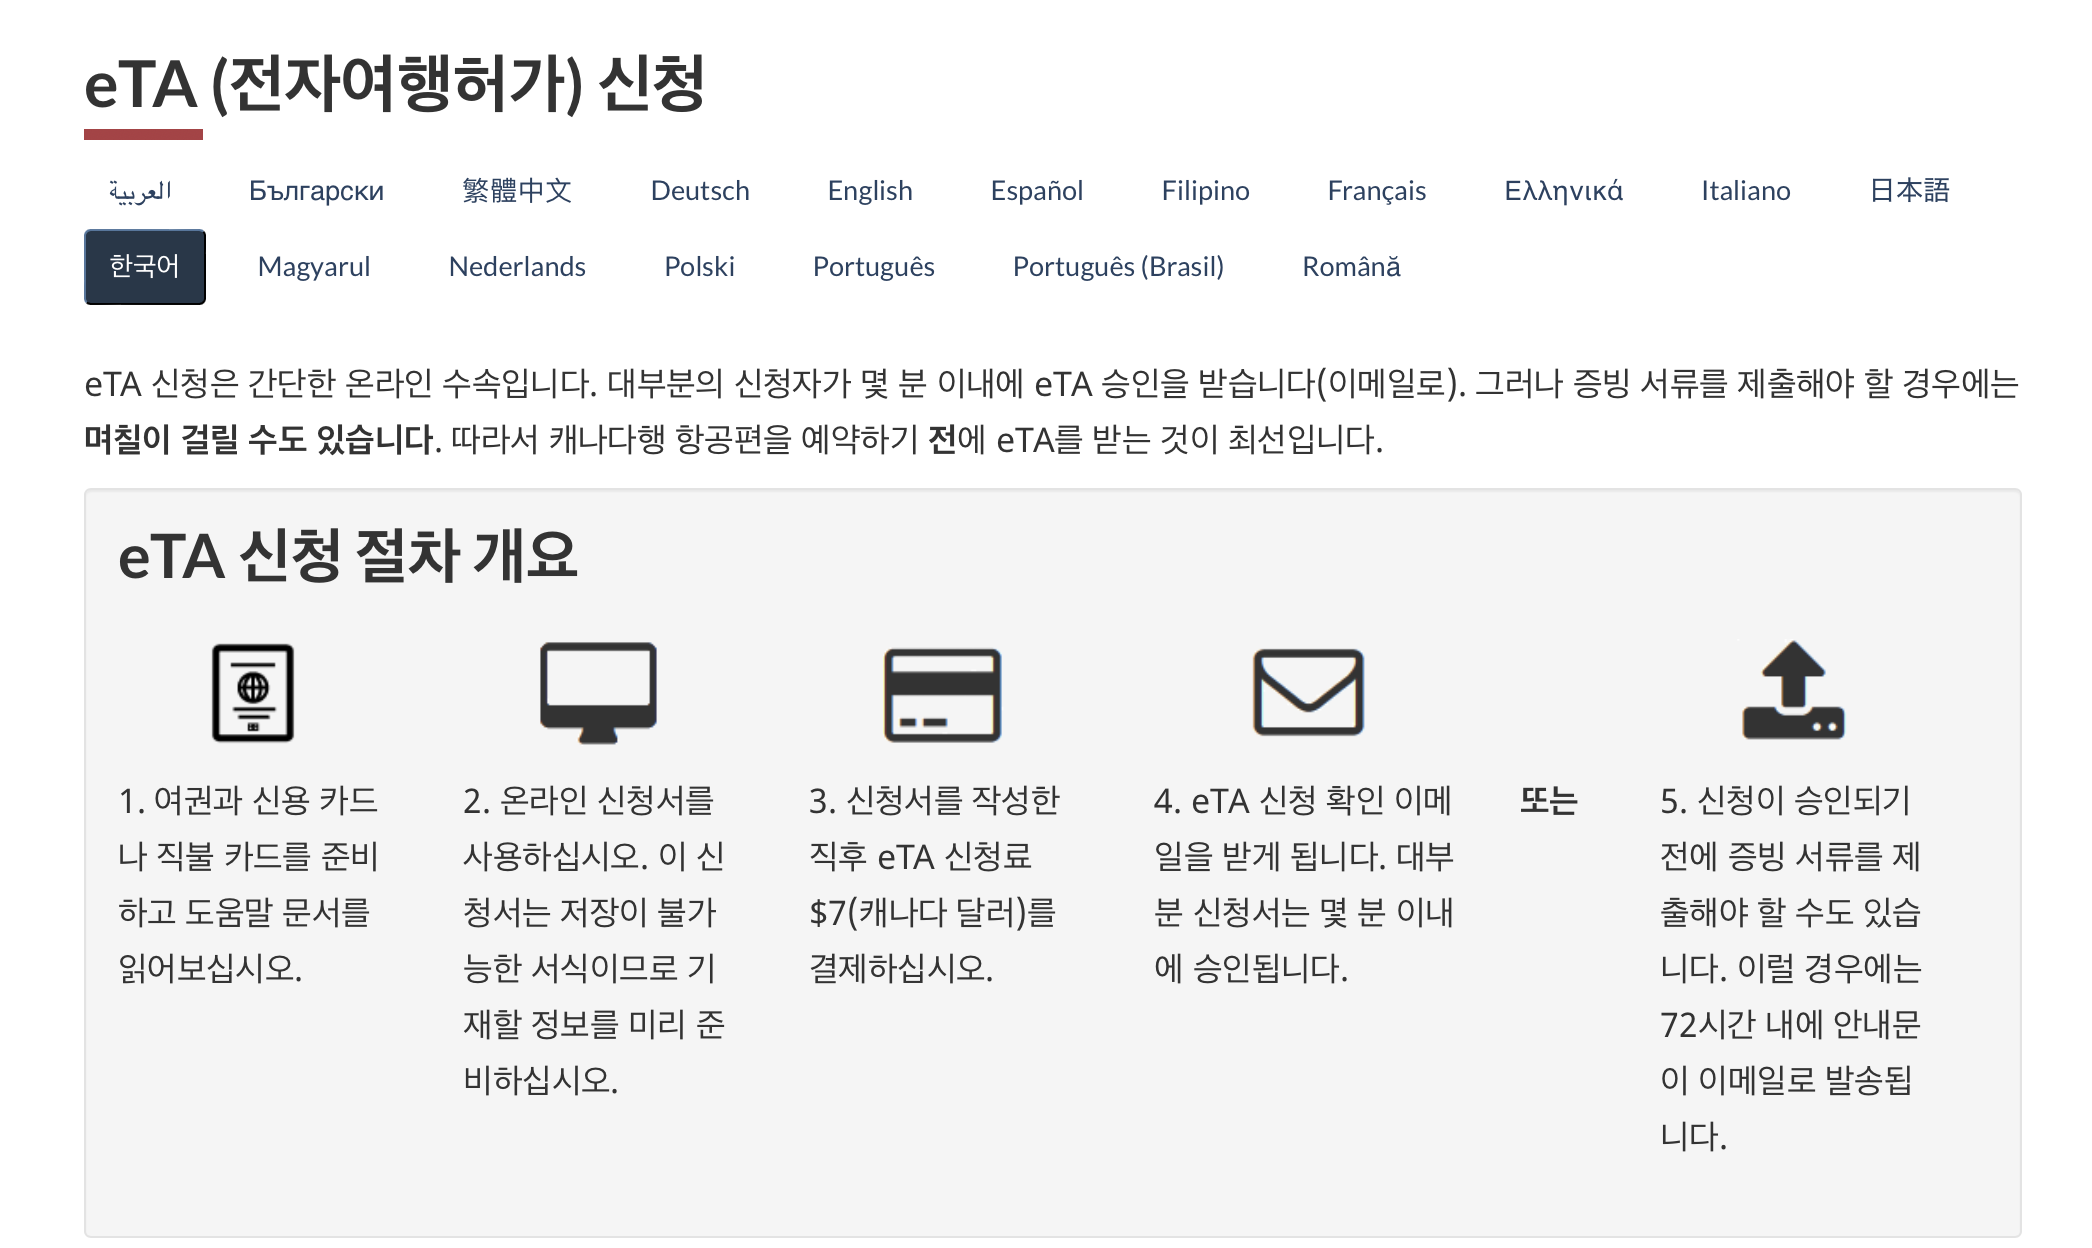The height and width of the screenshot is (1248, 2092).
Task: Switch to the English language tab
Action: 869,191
